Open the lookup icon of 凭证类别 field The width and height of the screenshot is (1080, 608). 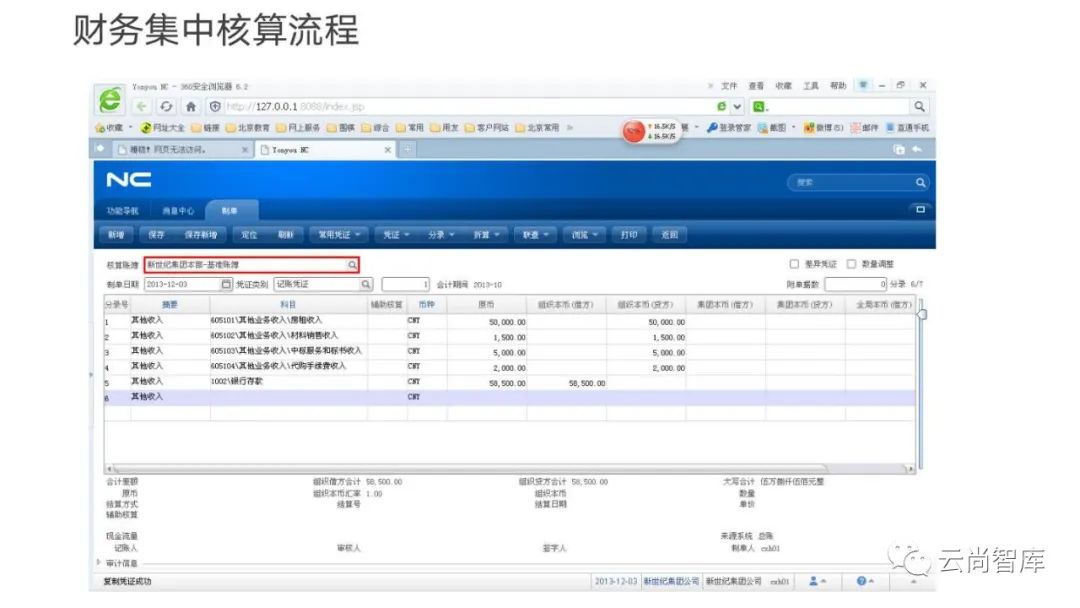tap(366, 284)
